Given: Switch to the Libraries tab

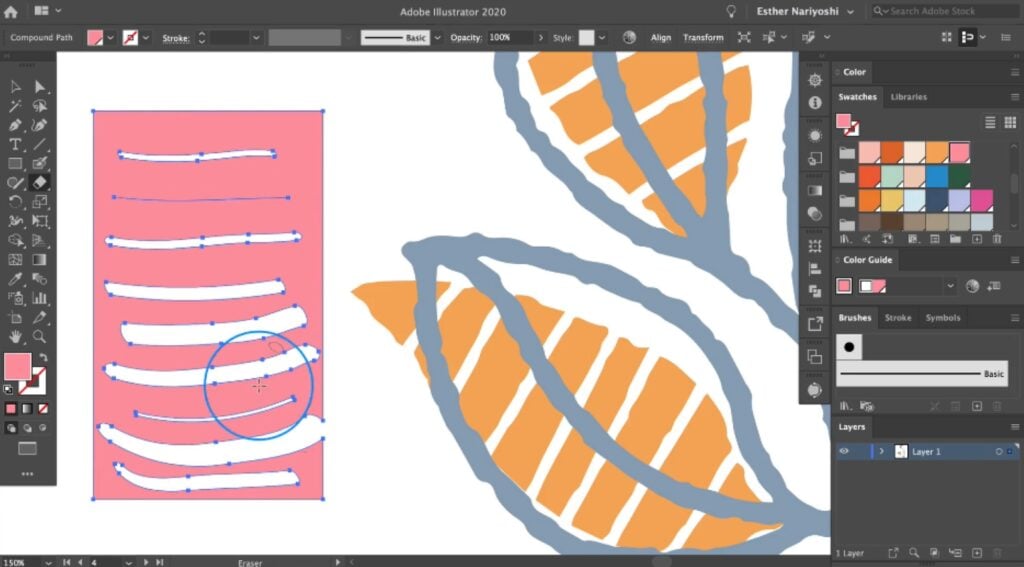Looking at the screenshot, I should (x=908, y=97).
